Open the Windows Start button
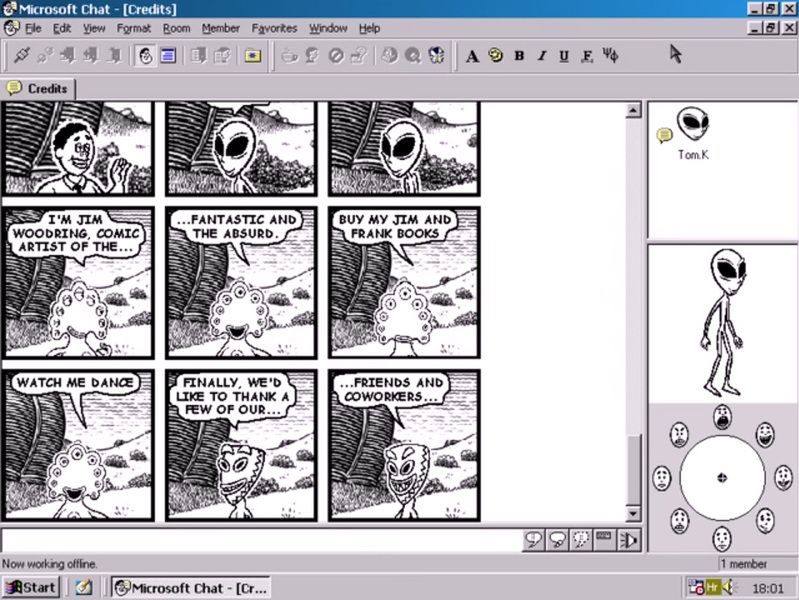The height and width of the screenshot is (600, 799). coord(31,588)
